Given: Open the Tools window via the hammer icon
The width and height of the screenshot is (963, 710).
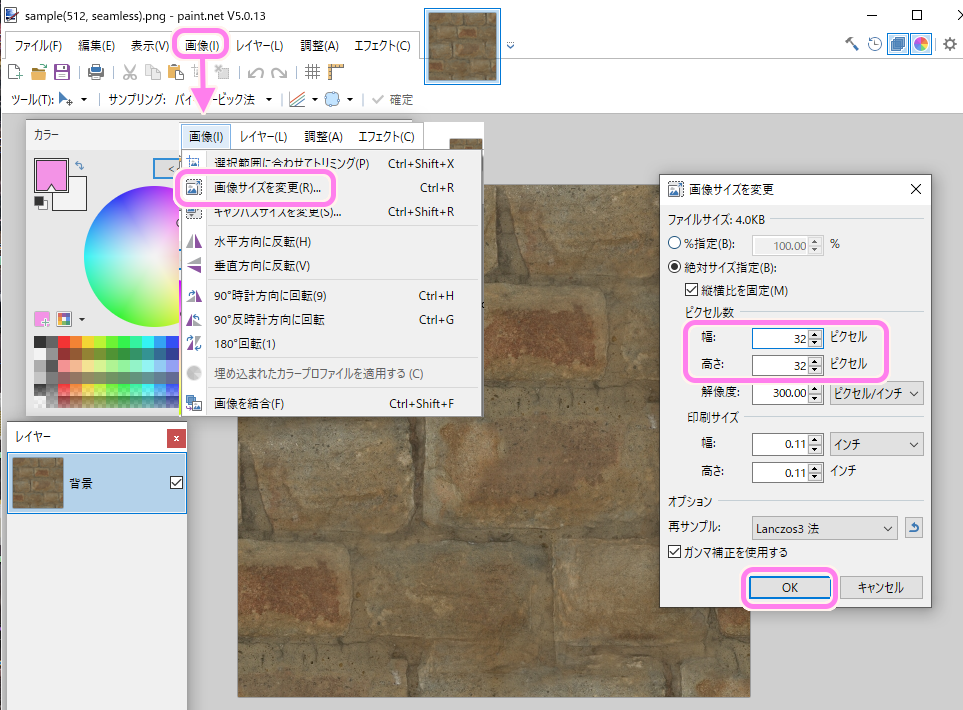Looking at the screenshot, I should point(851,45).
